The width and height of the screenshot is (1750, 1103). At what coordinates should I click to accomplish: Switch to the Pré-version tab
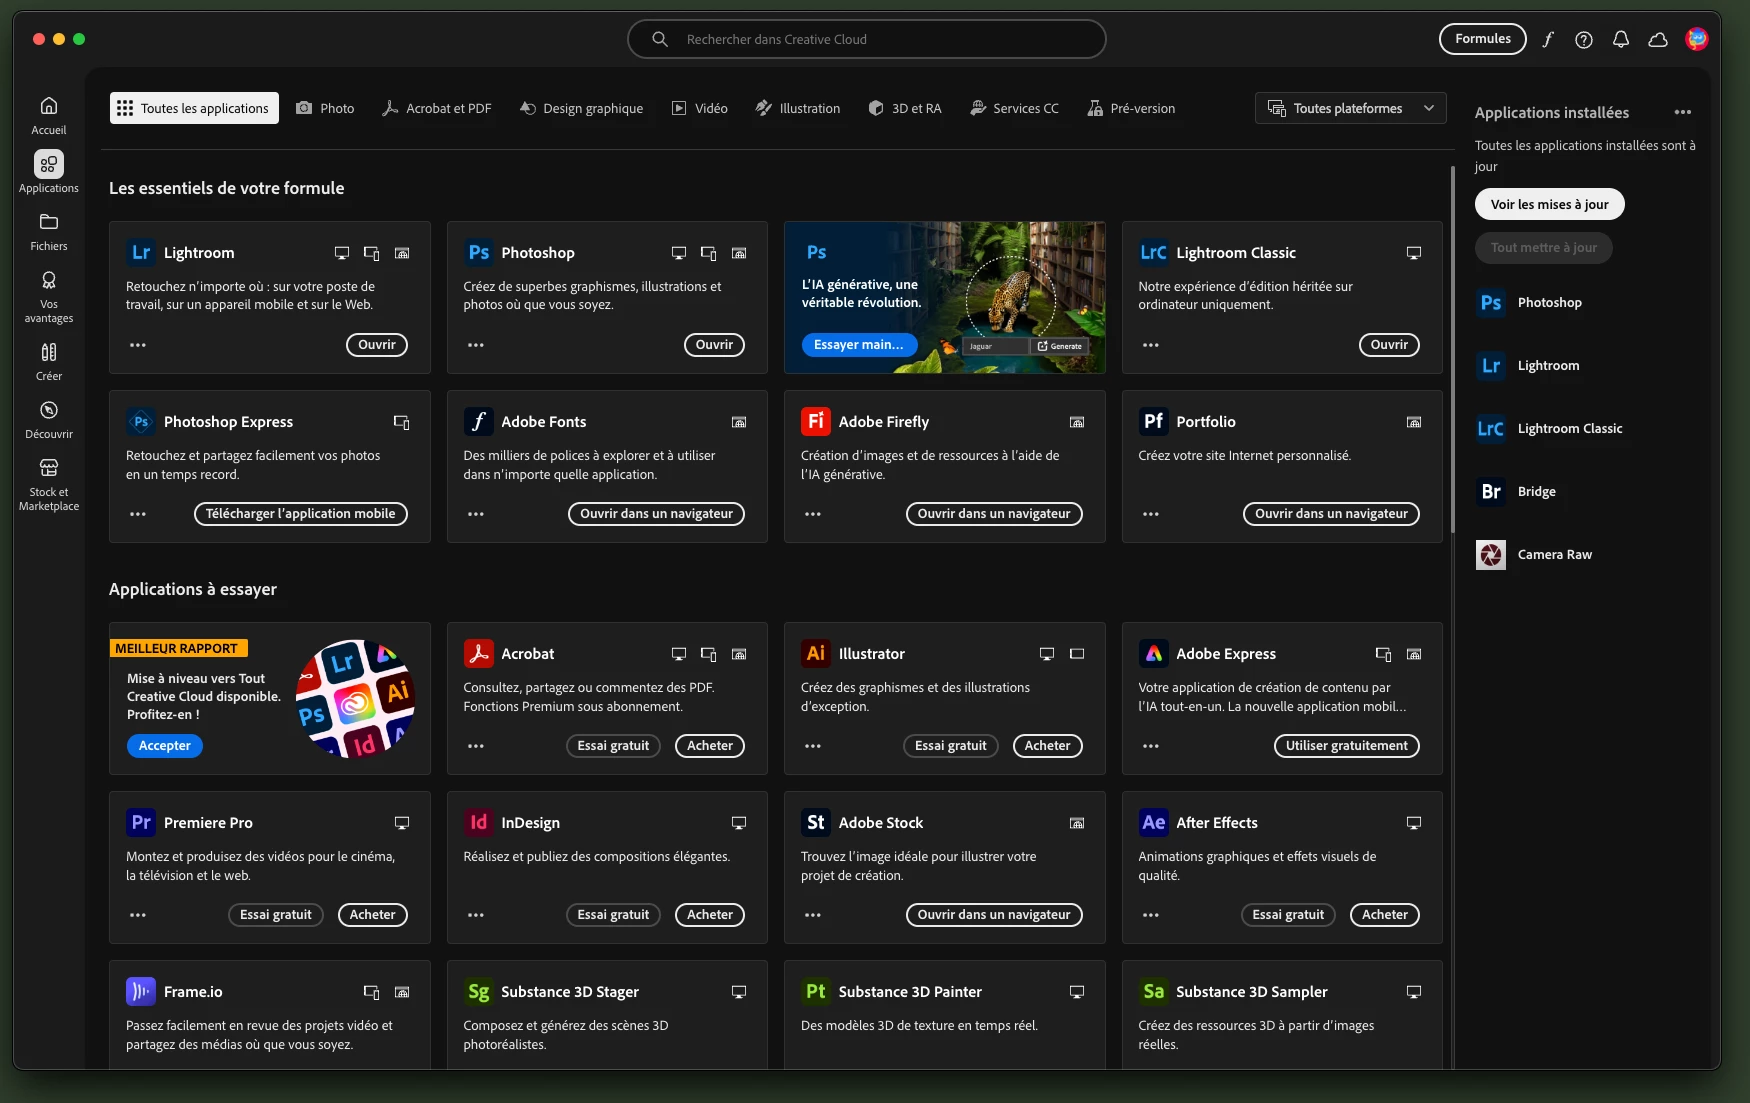tap(1131, 108)
